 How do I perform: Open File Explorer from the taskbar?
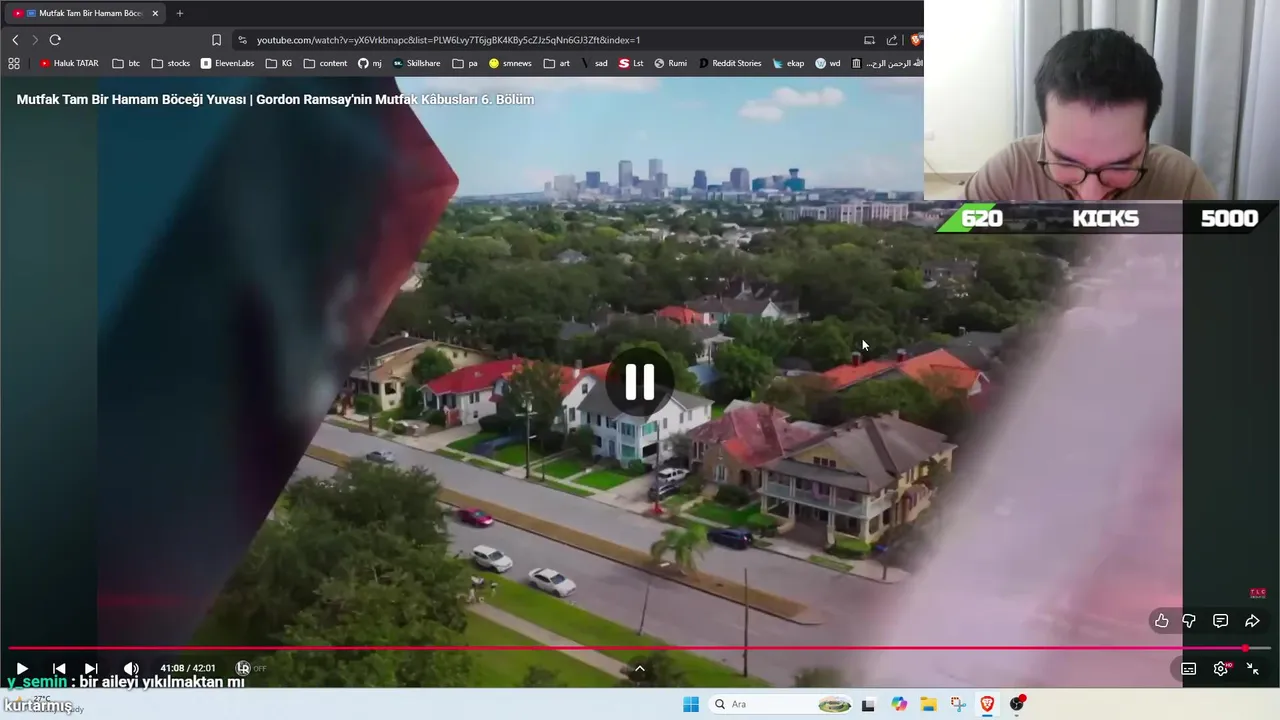[x=928, y=704]
